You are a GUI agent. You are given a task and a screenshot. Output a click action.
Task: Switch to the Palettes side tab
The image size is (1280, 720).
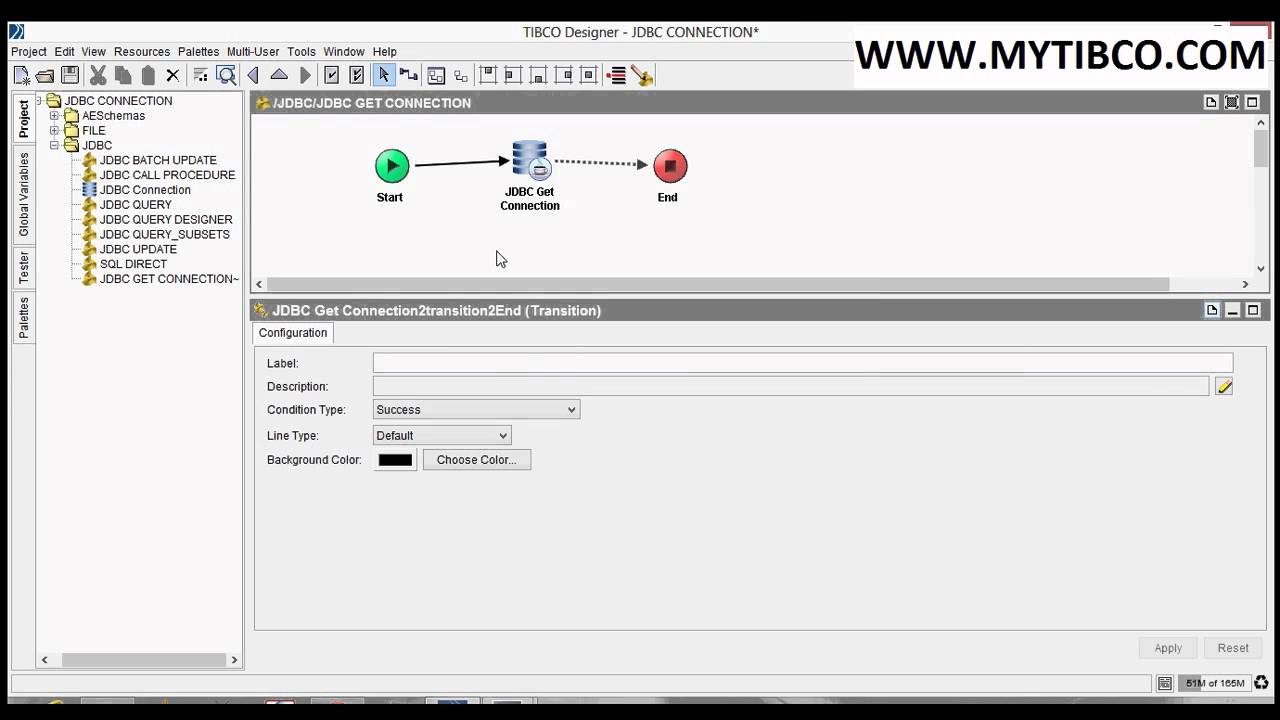click(x=24, y=317)
